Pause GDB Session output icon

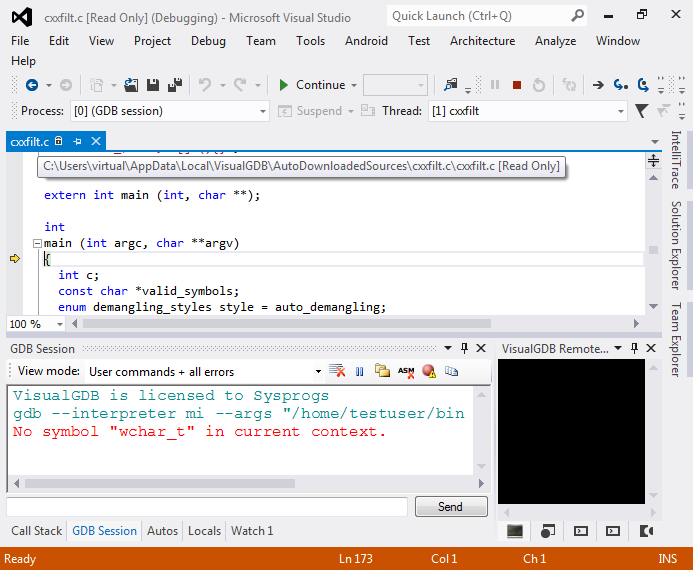tap(360, 372)
